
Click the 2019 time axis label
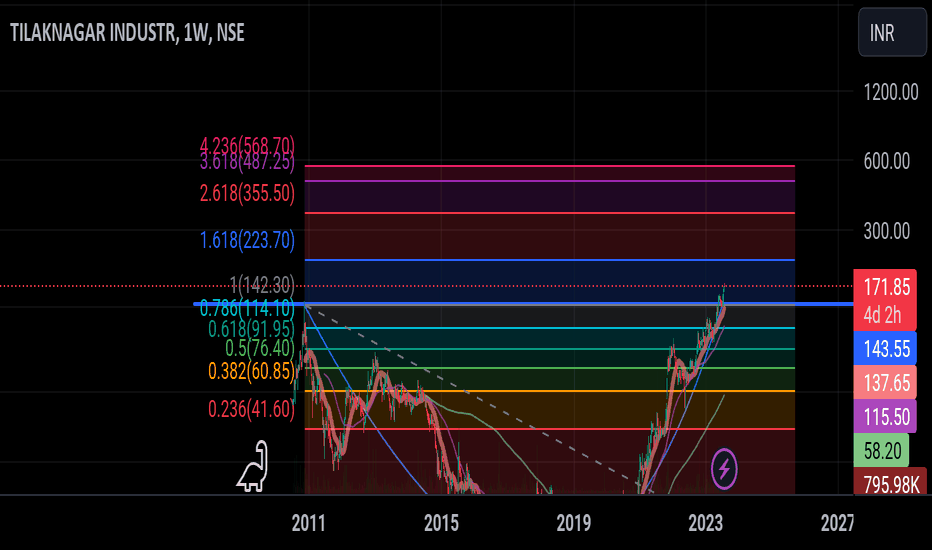[x=574, y=523]
